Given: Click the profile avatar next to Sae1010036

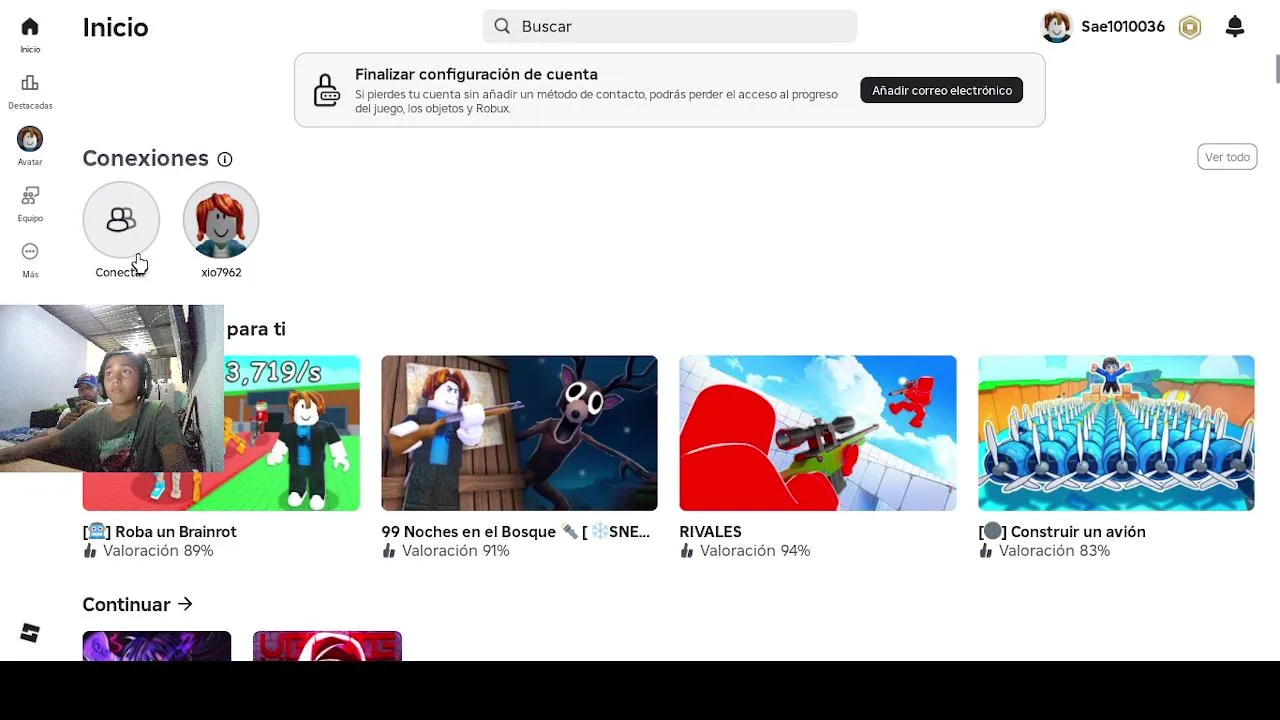Looking at the screenshot, I should [x=1057, y=27].
